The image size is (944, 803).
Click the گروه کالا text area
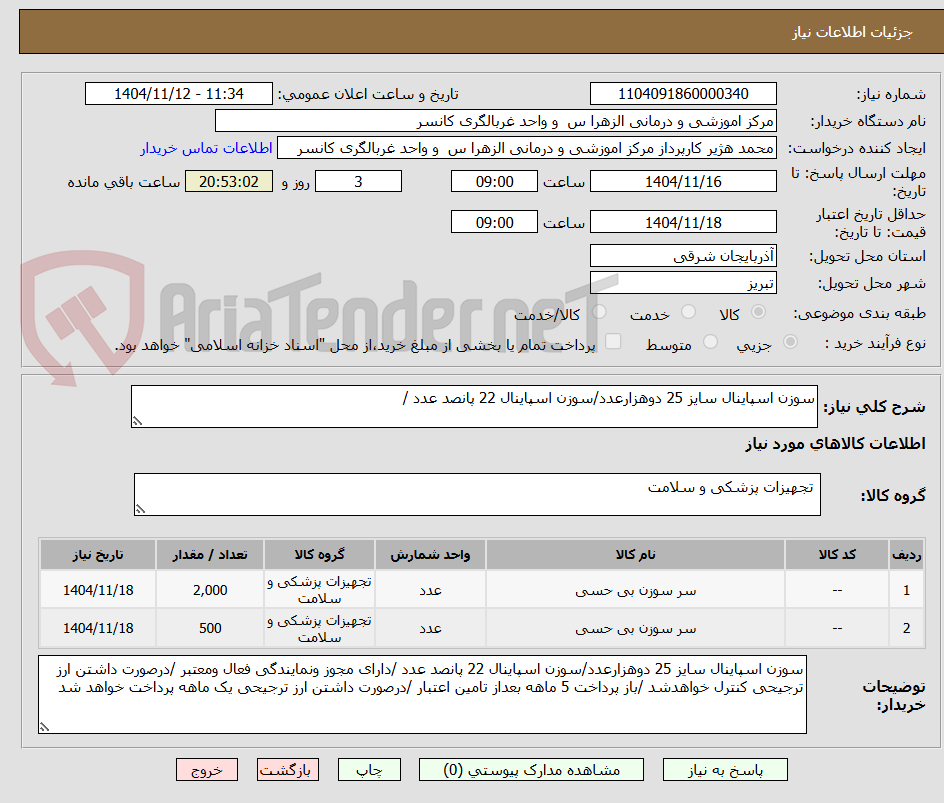coord(477,494)
